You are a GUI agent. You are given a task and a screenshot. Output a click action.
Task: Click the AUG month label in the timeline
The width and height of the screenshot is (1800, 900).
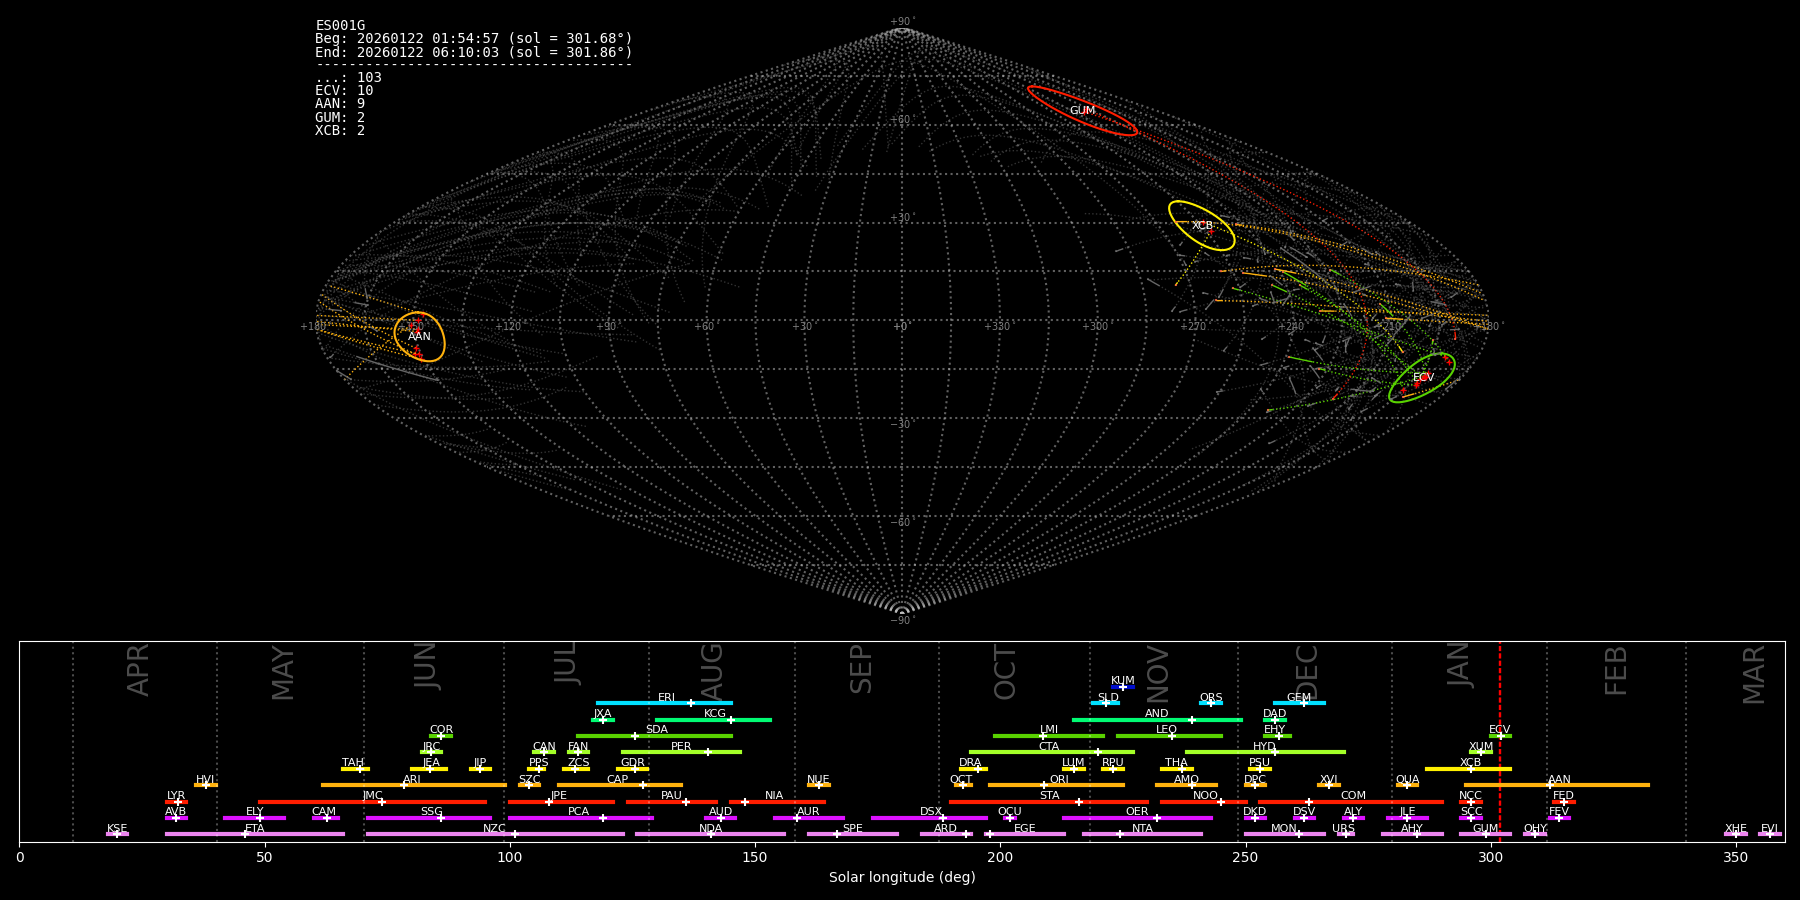tap(711, 671)
